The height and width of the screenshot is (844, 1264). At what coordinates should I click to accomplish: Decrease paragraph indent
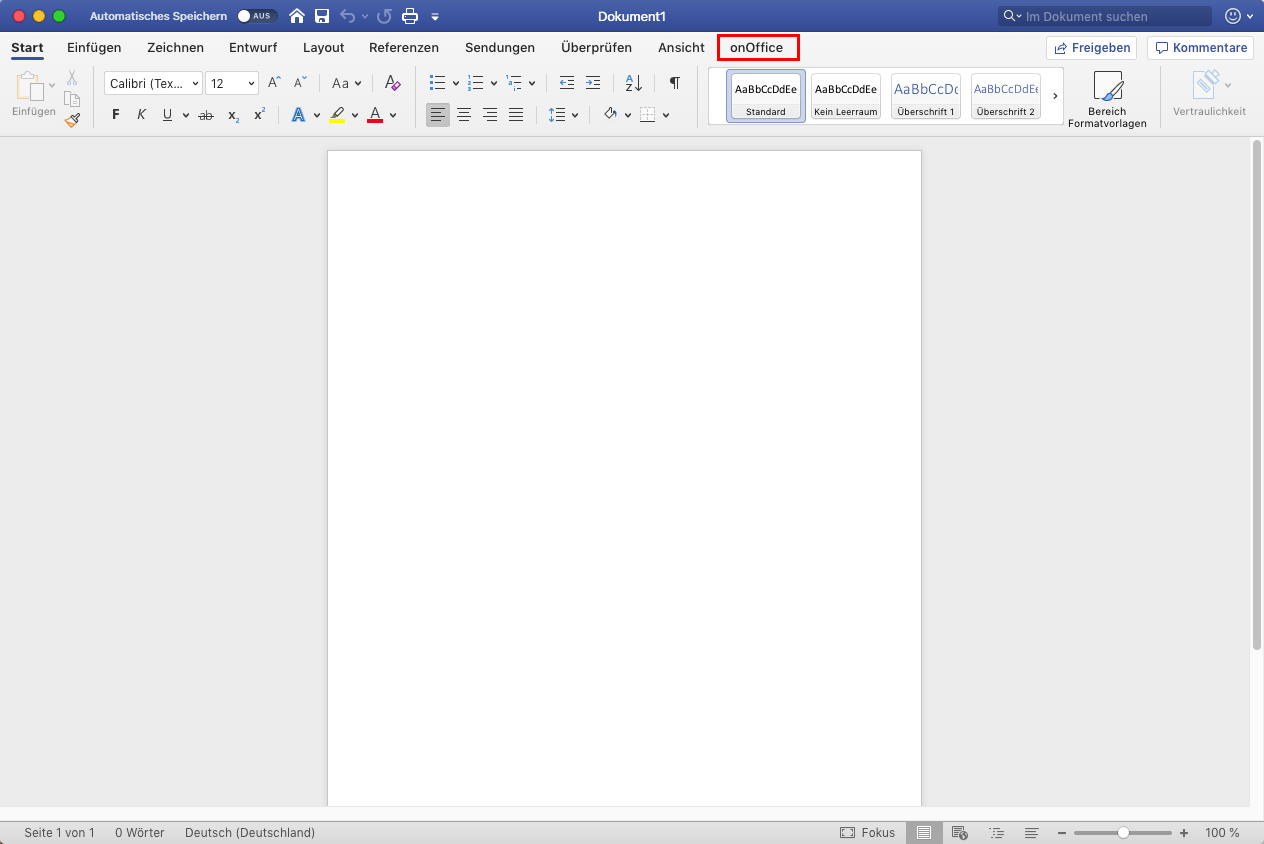click(x=567, y=83)
